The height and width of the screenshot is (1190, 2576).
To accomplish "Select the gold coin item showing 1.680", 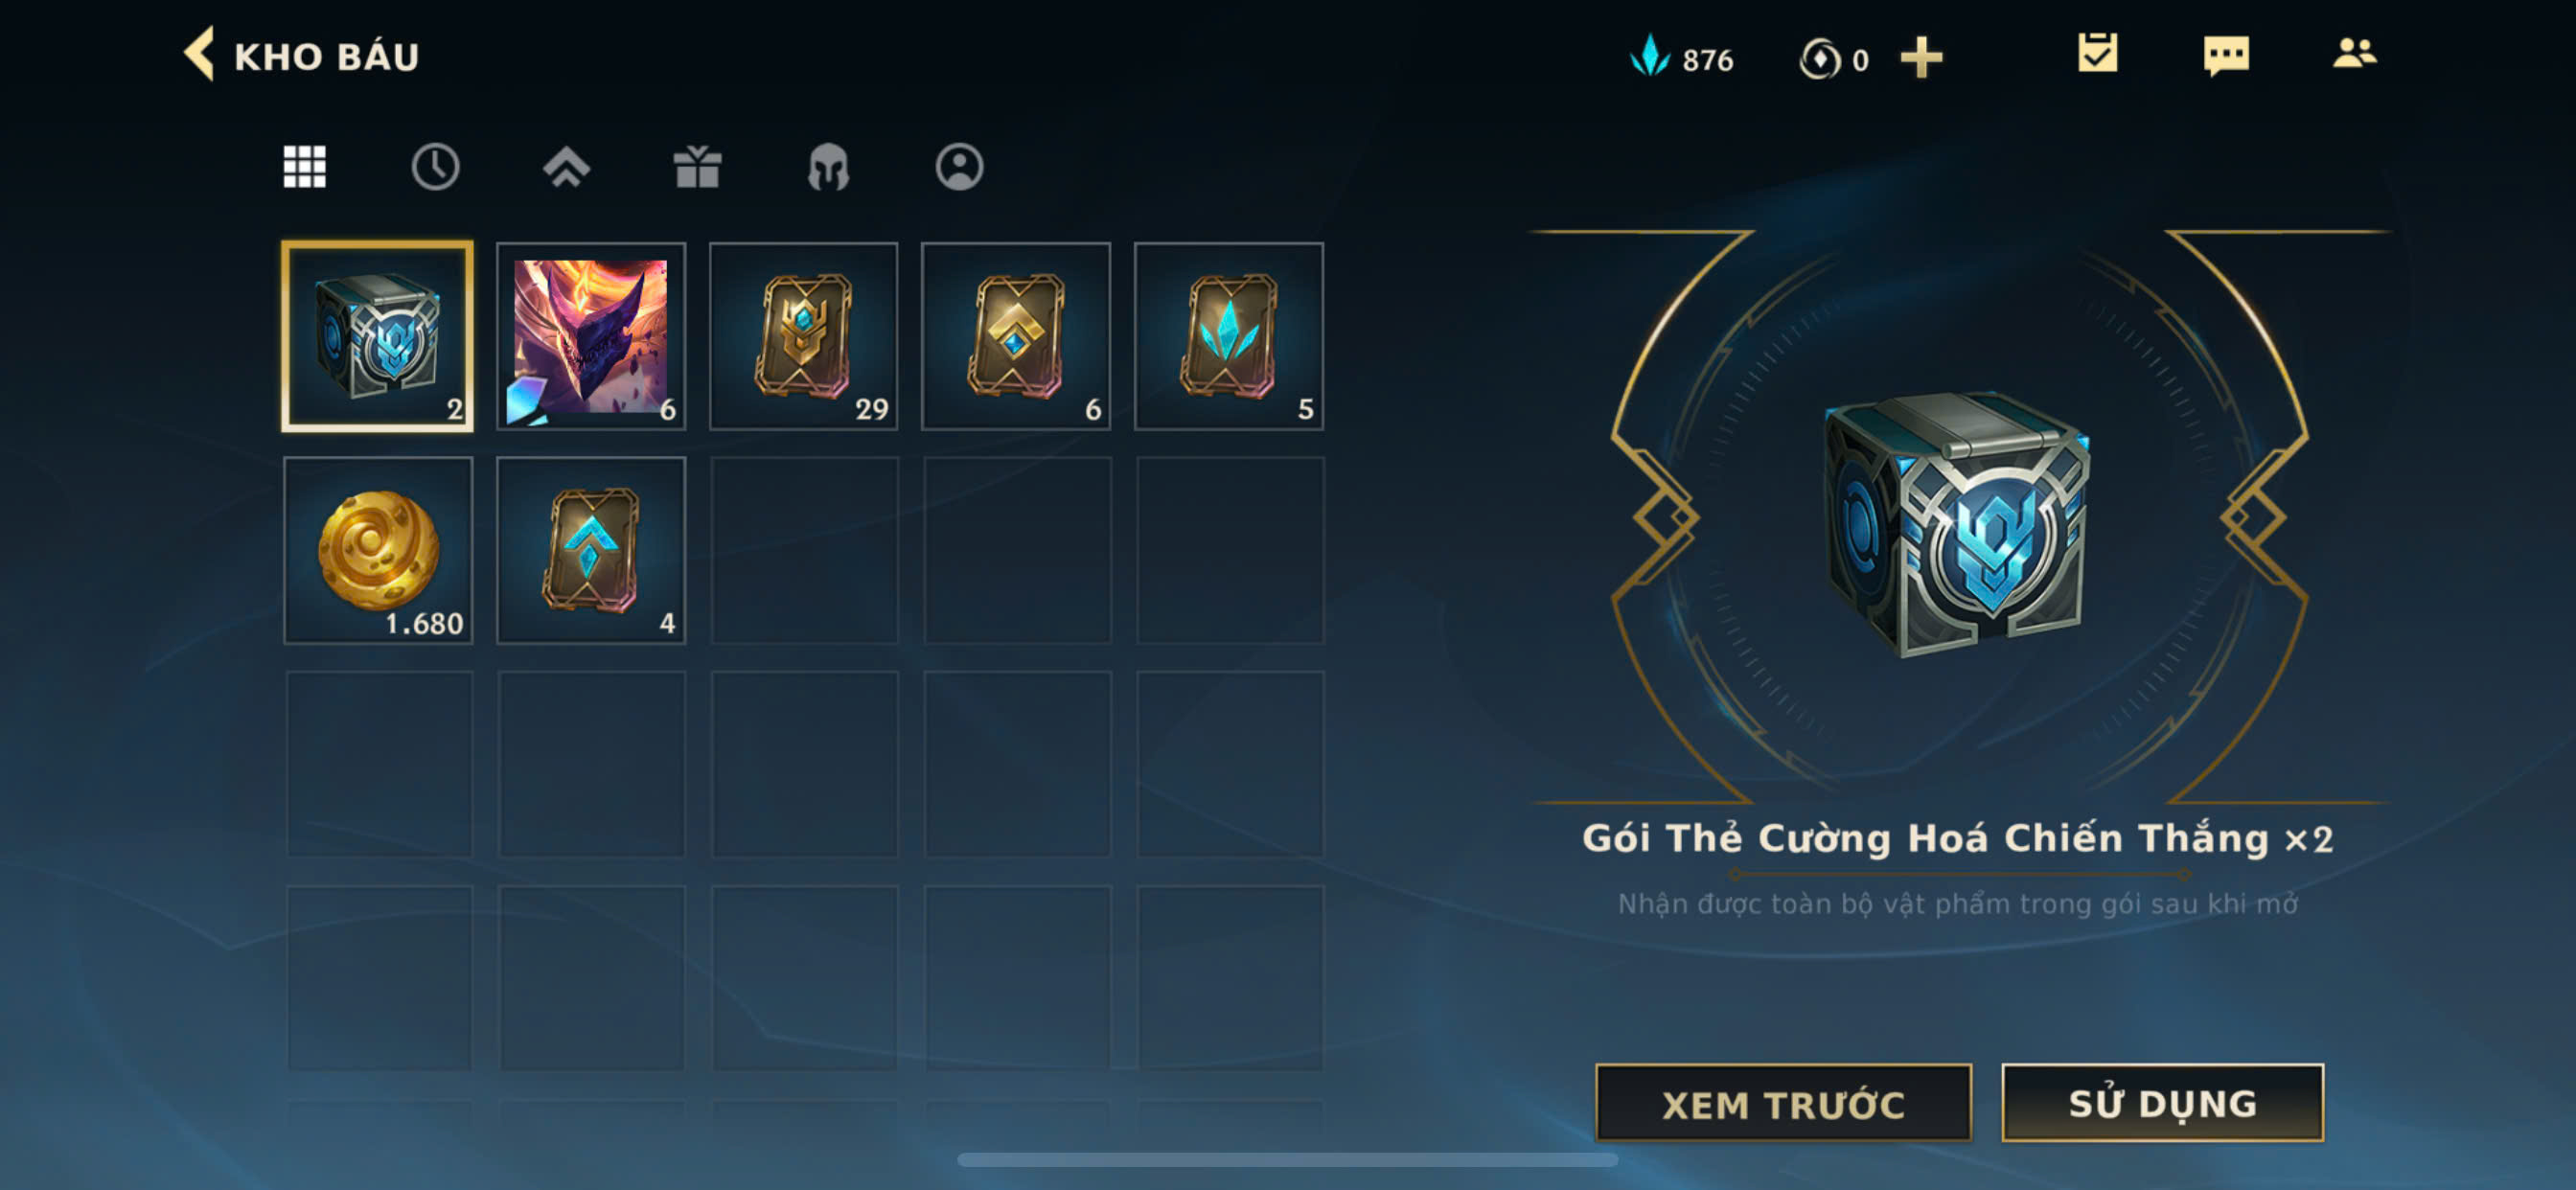I will [x=377, y=550].
